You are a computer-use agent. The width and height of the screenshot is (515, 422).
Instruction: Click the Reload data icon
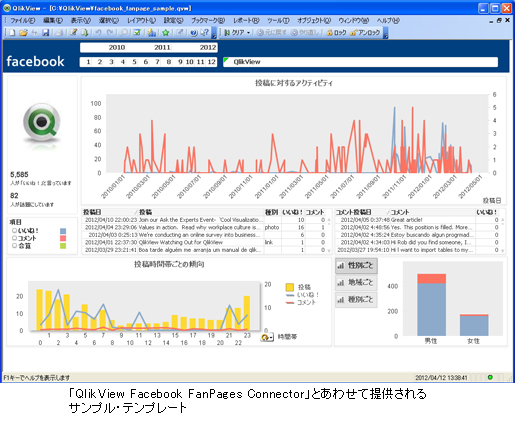coord(85,32)
